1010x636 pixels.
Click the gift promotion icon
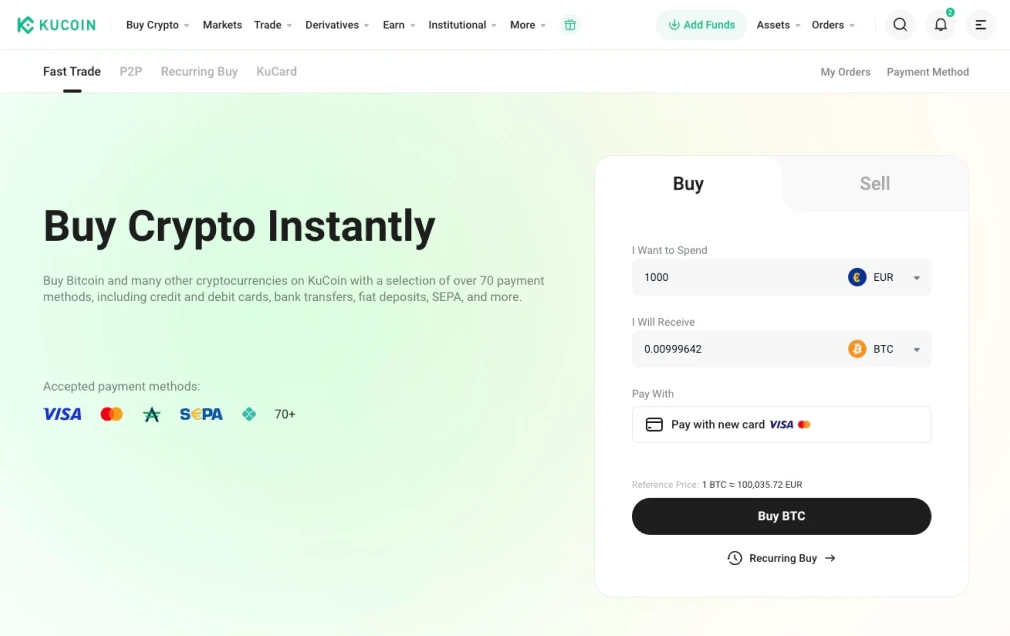570,24
